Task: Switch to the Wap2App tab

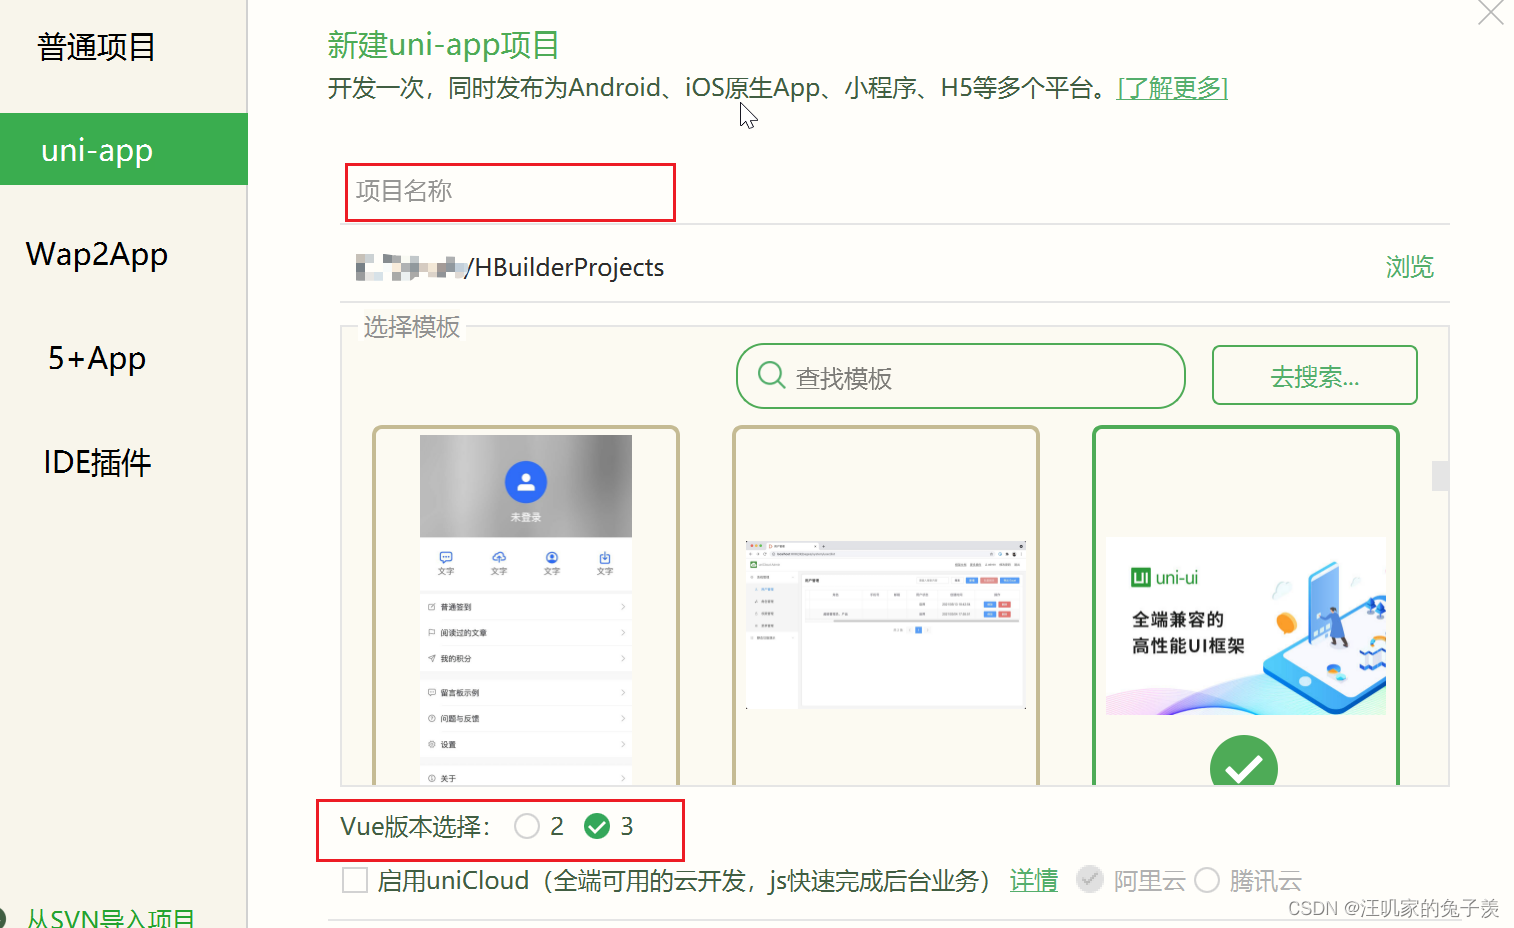Action: pos(97,254)
